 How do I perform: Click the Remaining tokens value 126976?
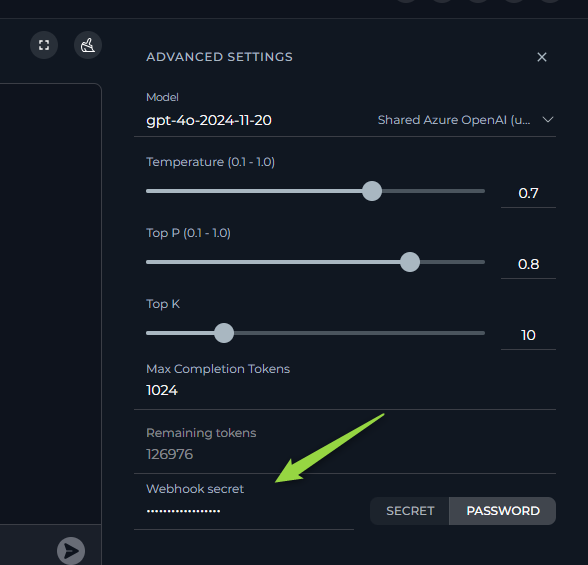[170, 454]
